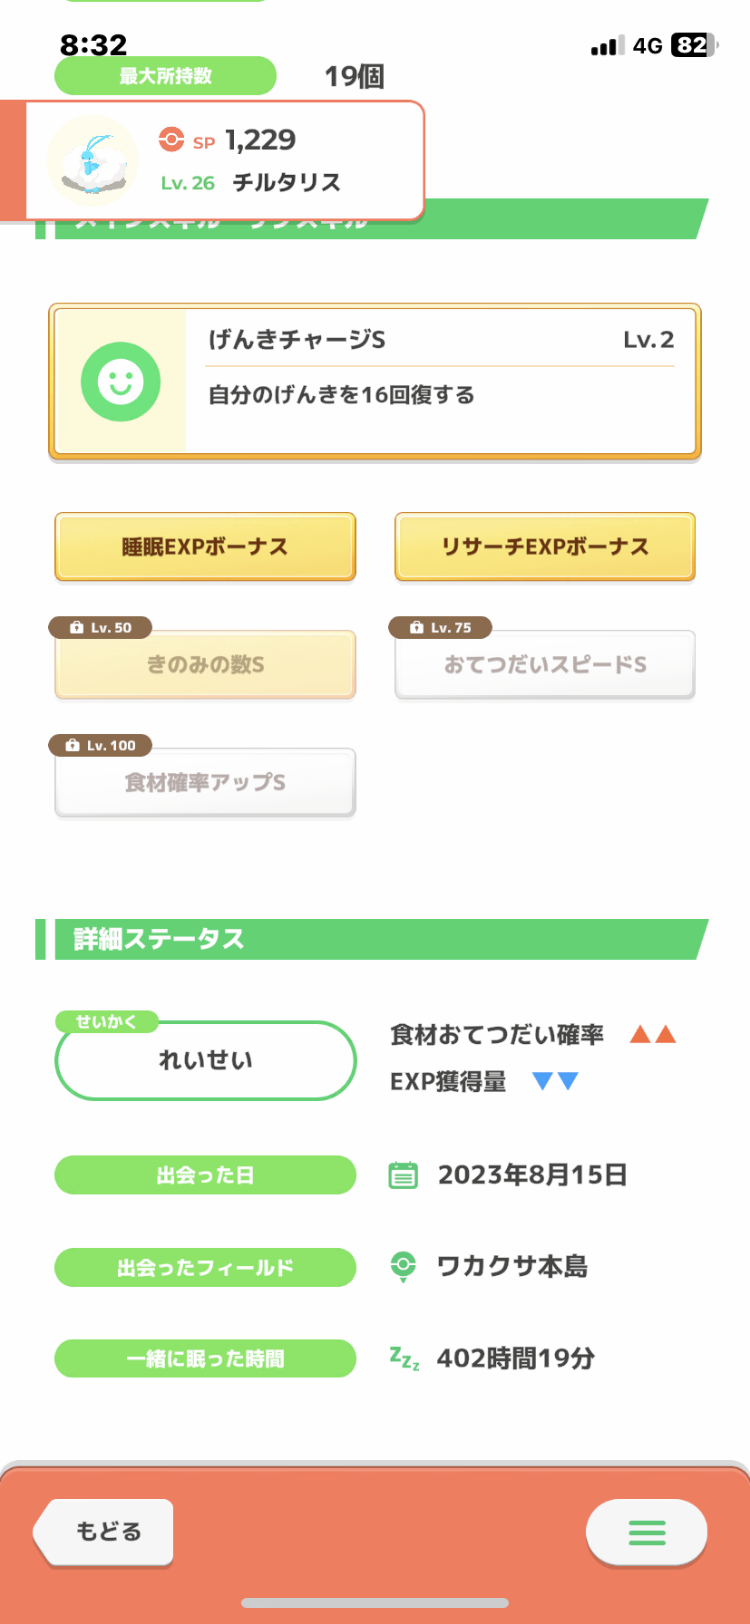The width and height of the screenshot is (750, 1624).
Task: Tap the locked おてつだいスピードS sub skill
Action: (x=545, y=665)
